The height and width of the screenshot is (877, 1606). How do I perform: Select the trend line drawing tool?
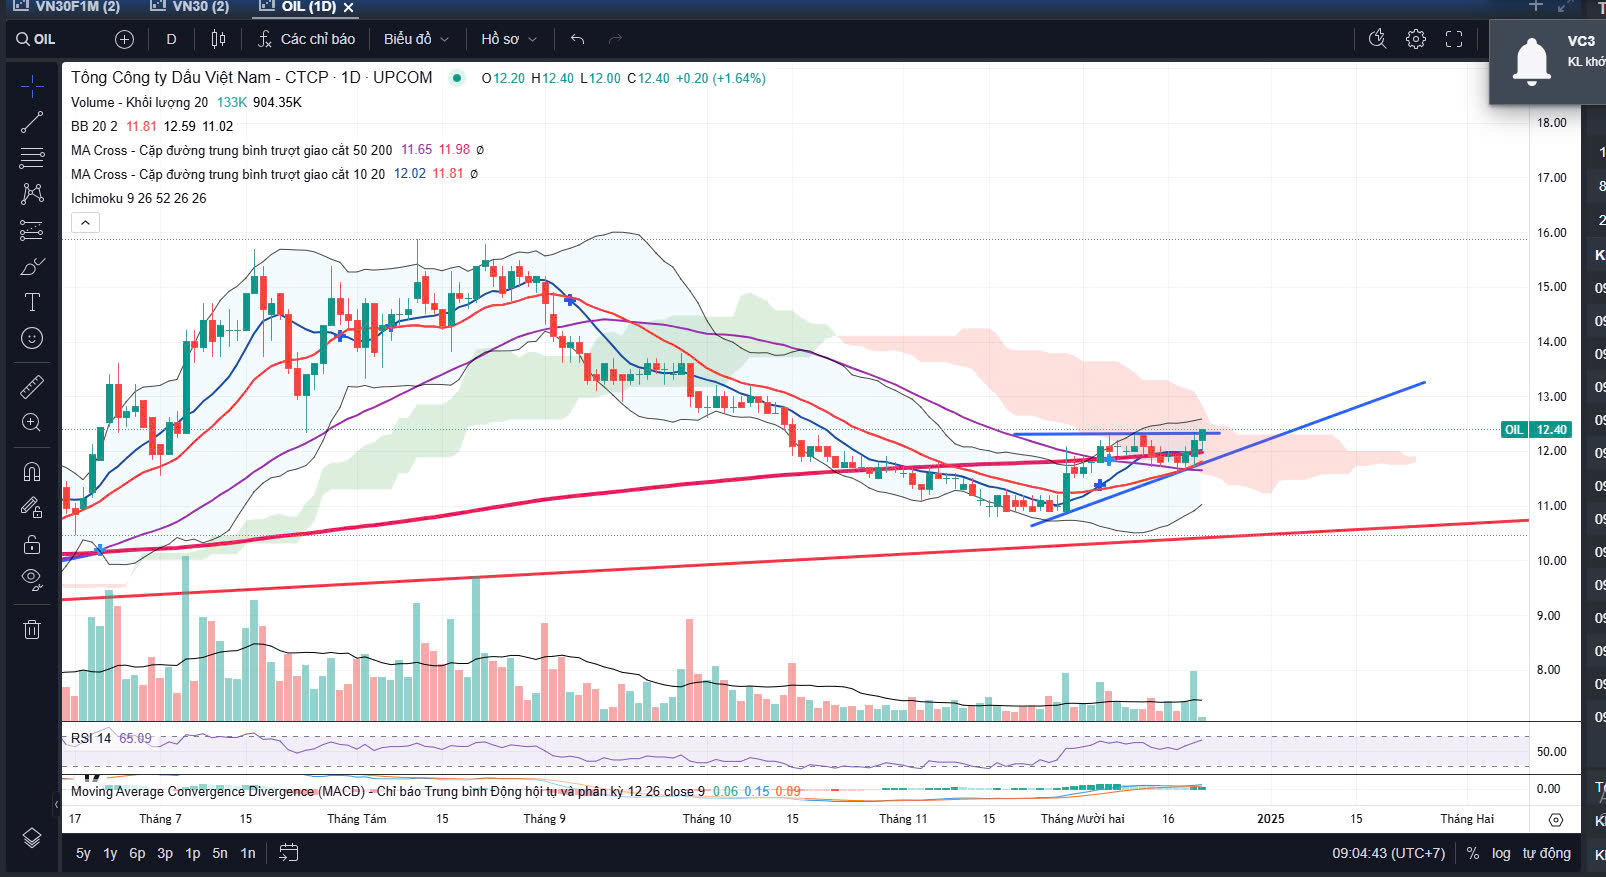coord(32,122)
